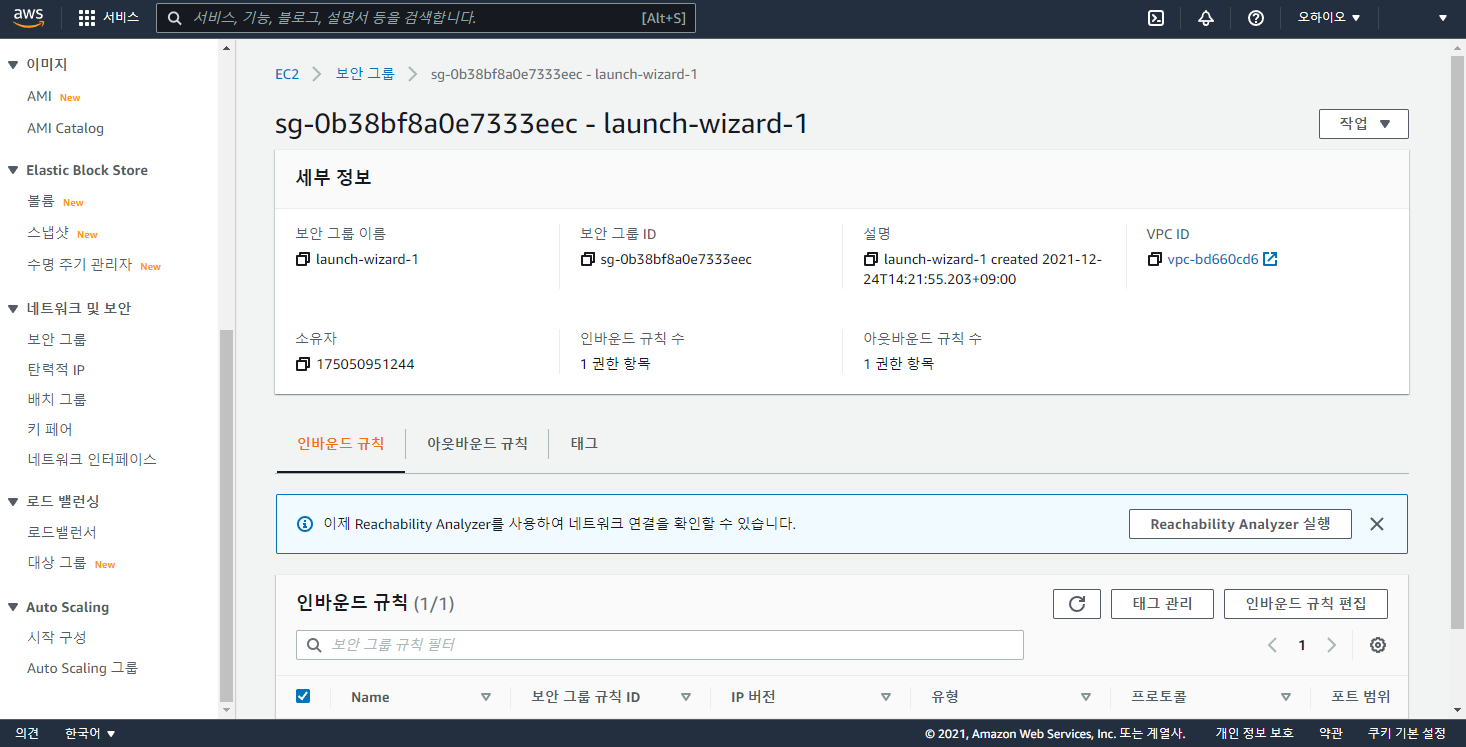
Task: Collapse the 로드 밸런싱 section
Action: (13, 502)
